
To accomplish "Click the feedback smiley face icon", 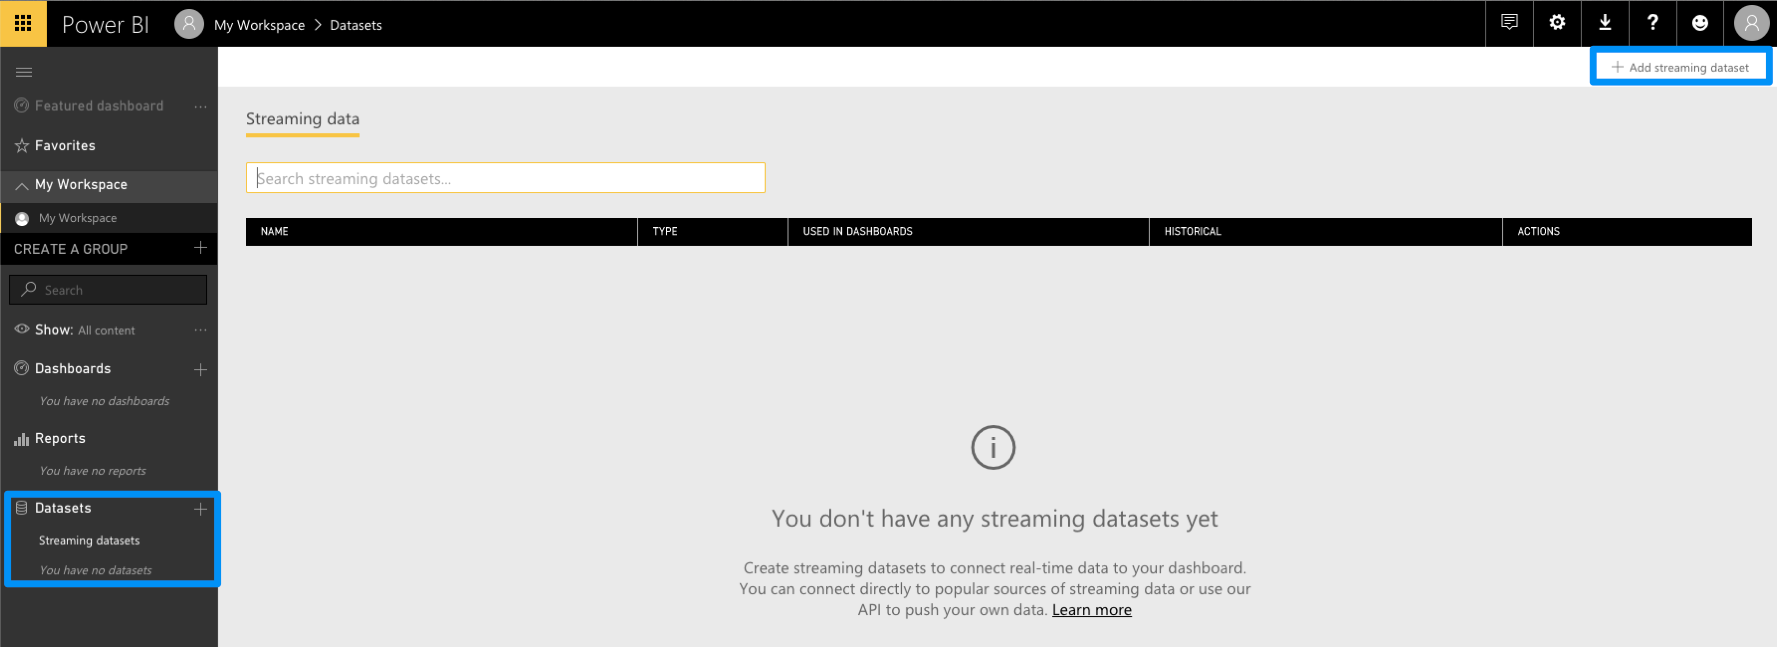I will (1700, 23).
